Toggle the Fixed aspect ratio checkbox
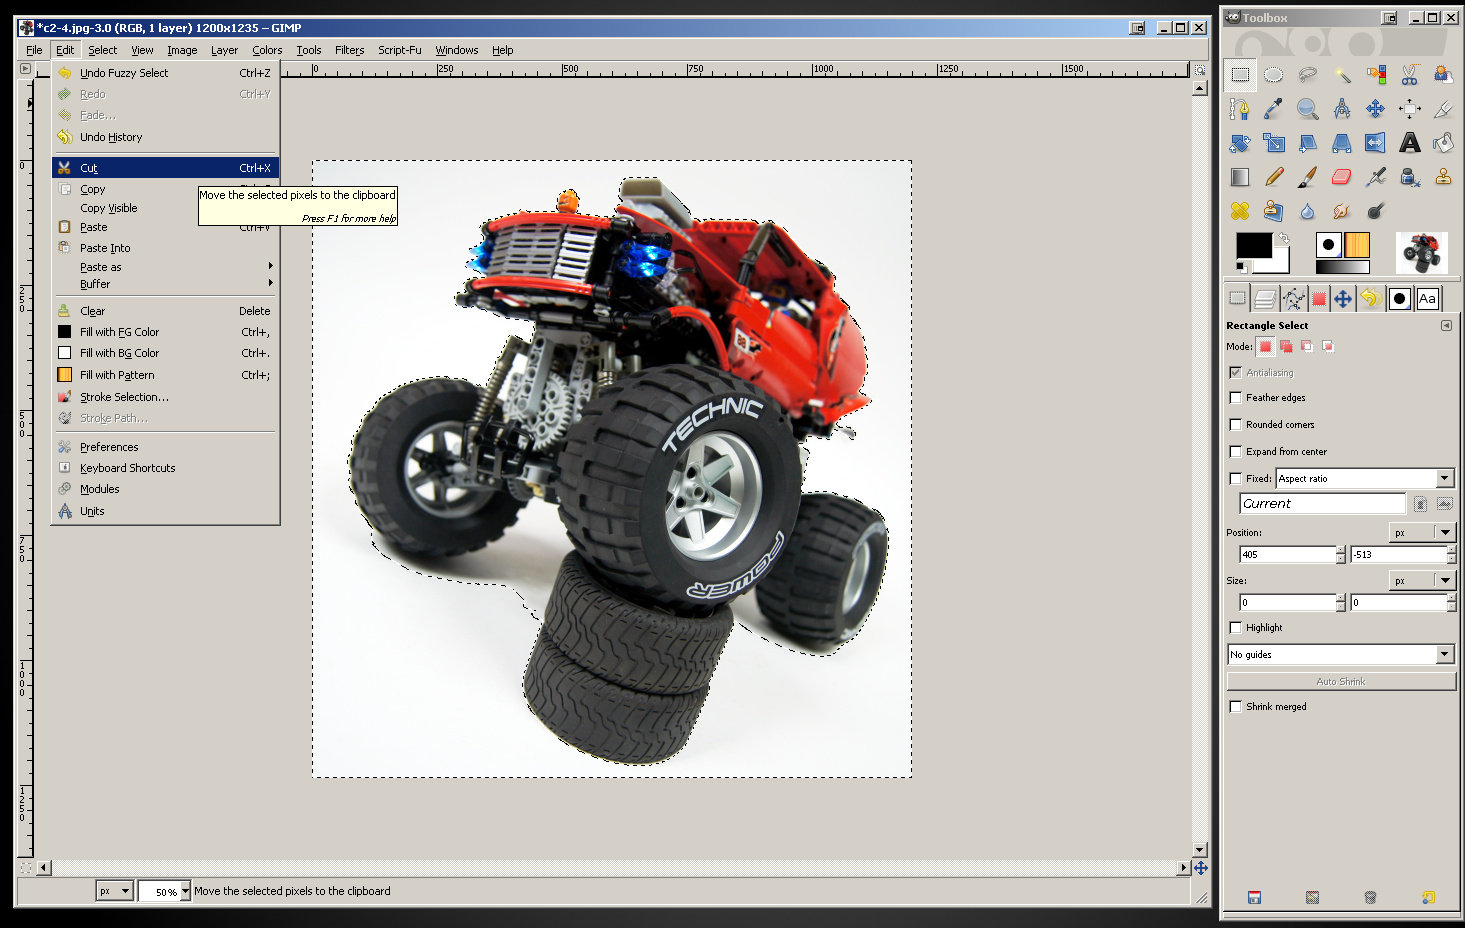The image size is (1465, 928). [x=1236, y=479]
